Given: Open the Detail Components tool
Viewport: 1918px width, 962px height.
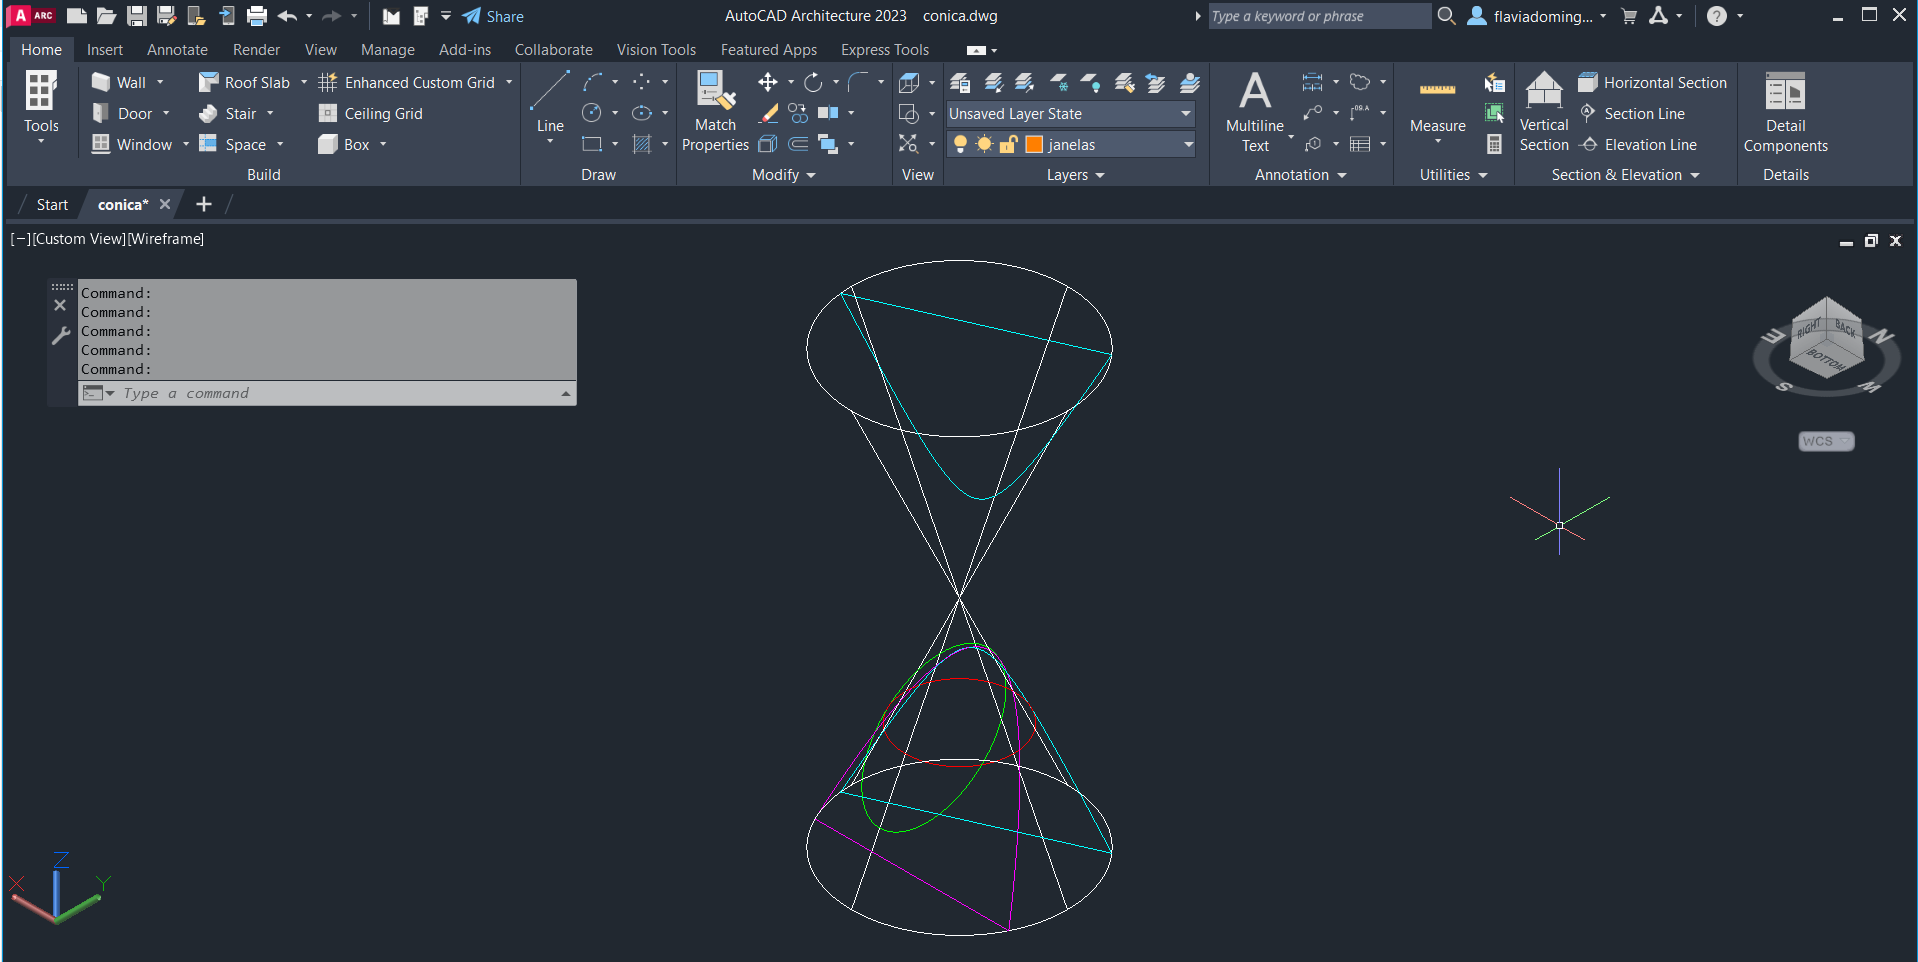Looking at the screenshot, I should pyautogui.click(x=1785, y=111).
